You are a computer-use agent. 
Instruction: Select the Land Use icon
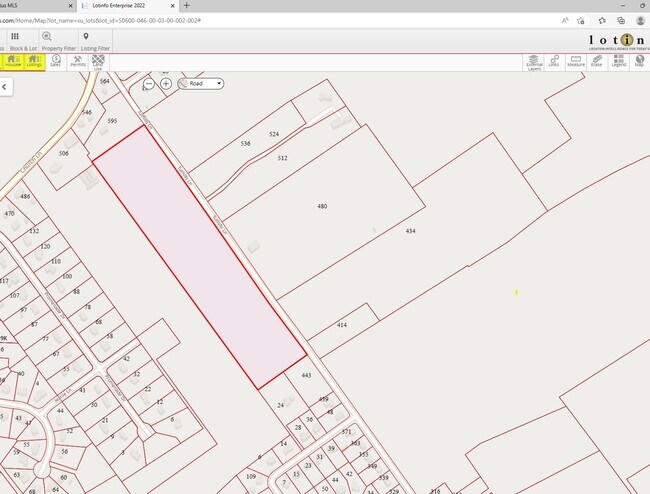tap(98, 62)
